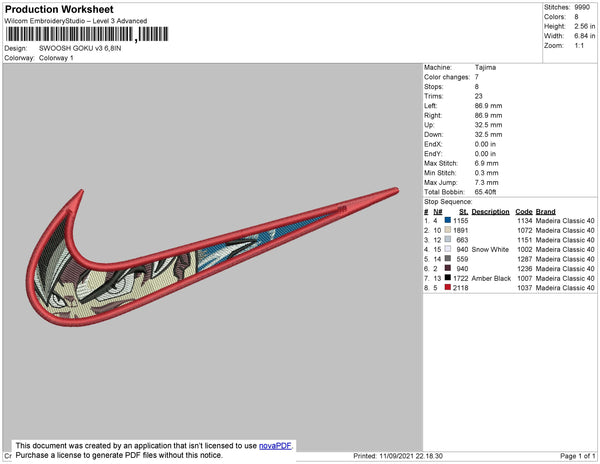
Task: Click the Page 1 of 1 label
Action: 577,456
